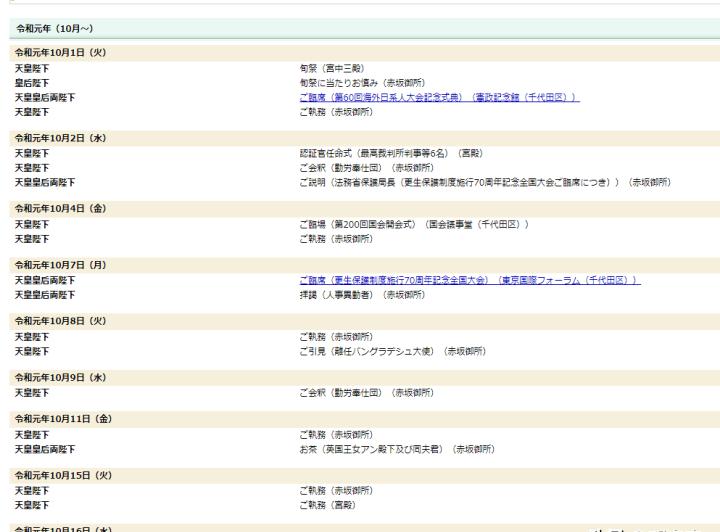Click 天皇陛下 beside the ご執務（宮殿）entry
This screenshot has width=720, height=532.
32,505
